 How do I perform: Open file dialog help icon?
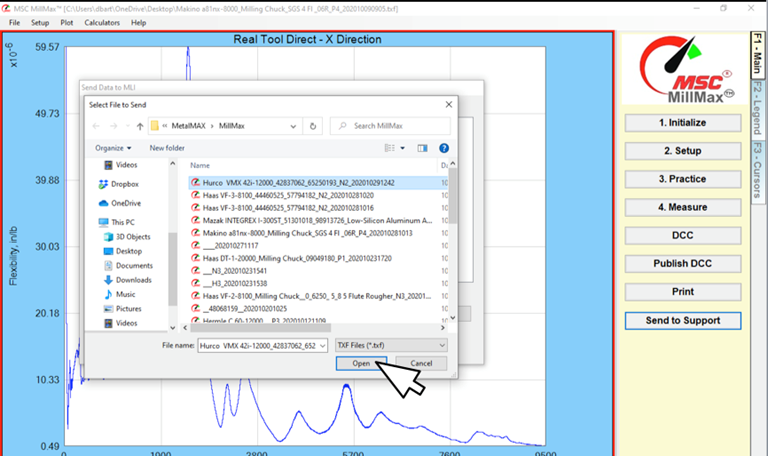point(444,148)
